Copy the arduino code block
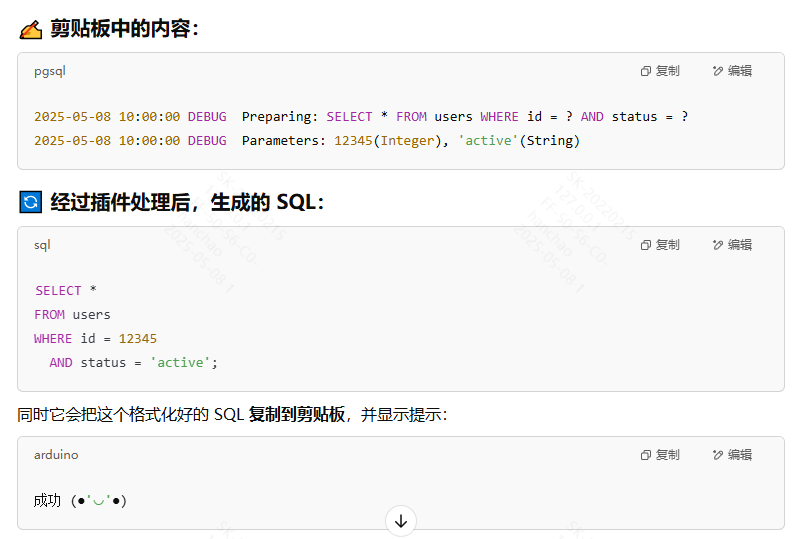Screen dimensions: 798x539 660,455
